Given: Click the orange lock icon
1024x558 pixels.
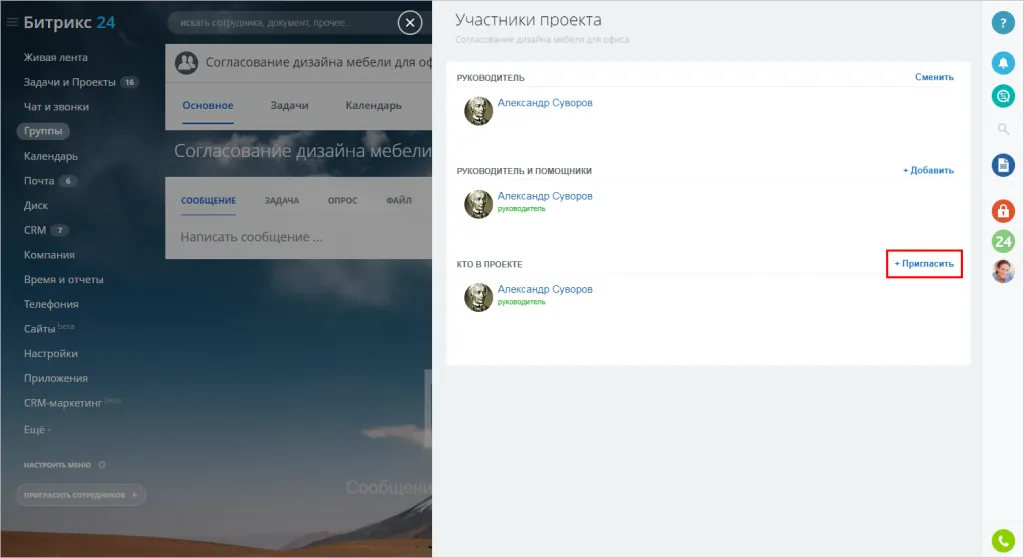Looking at the screenshot, I should [1003, 211].
